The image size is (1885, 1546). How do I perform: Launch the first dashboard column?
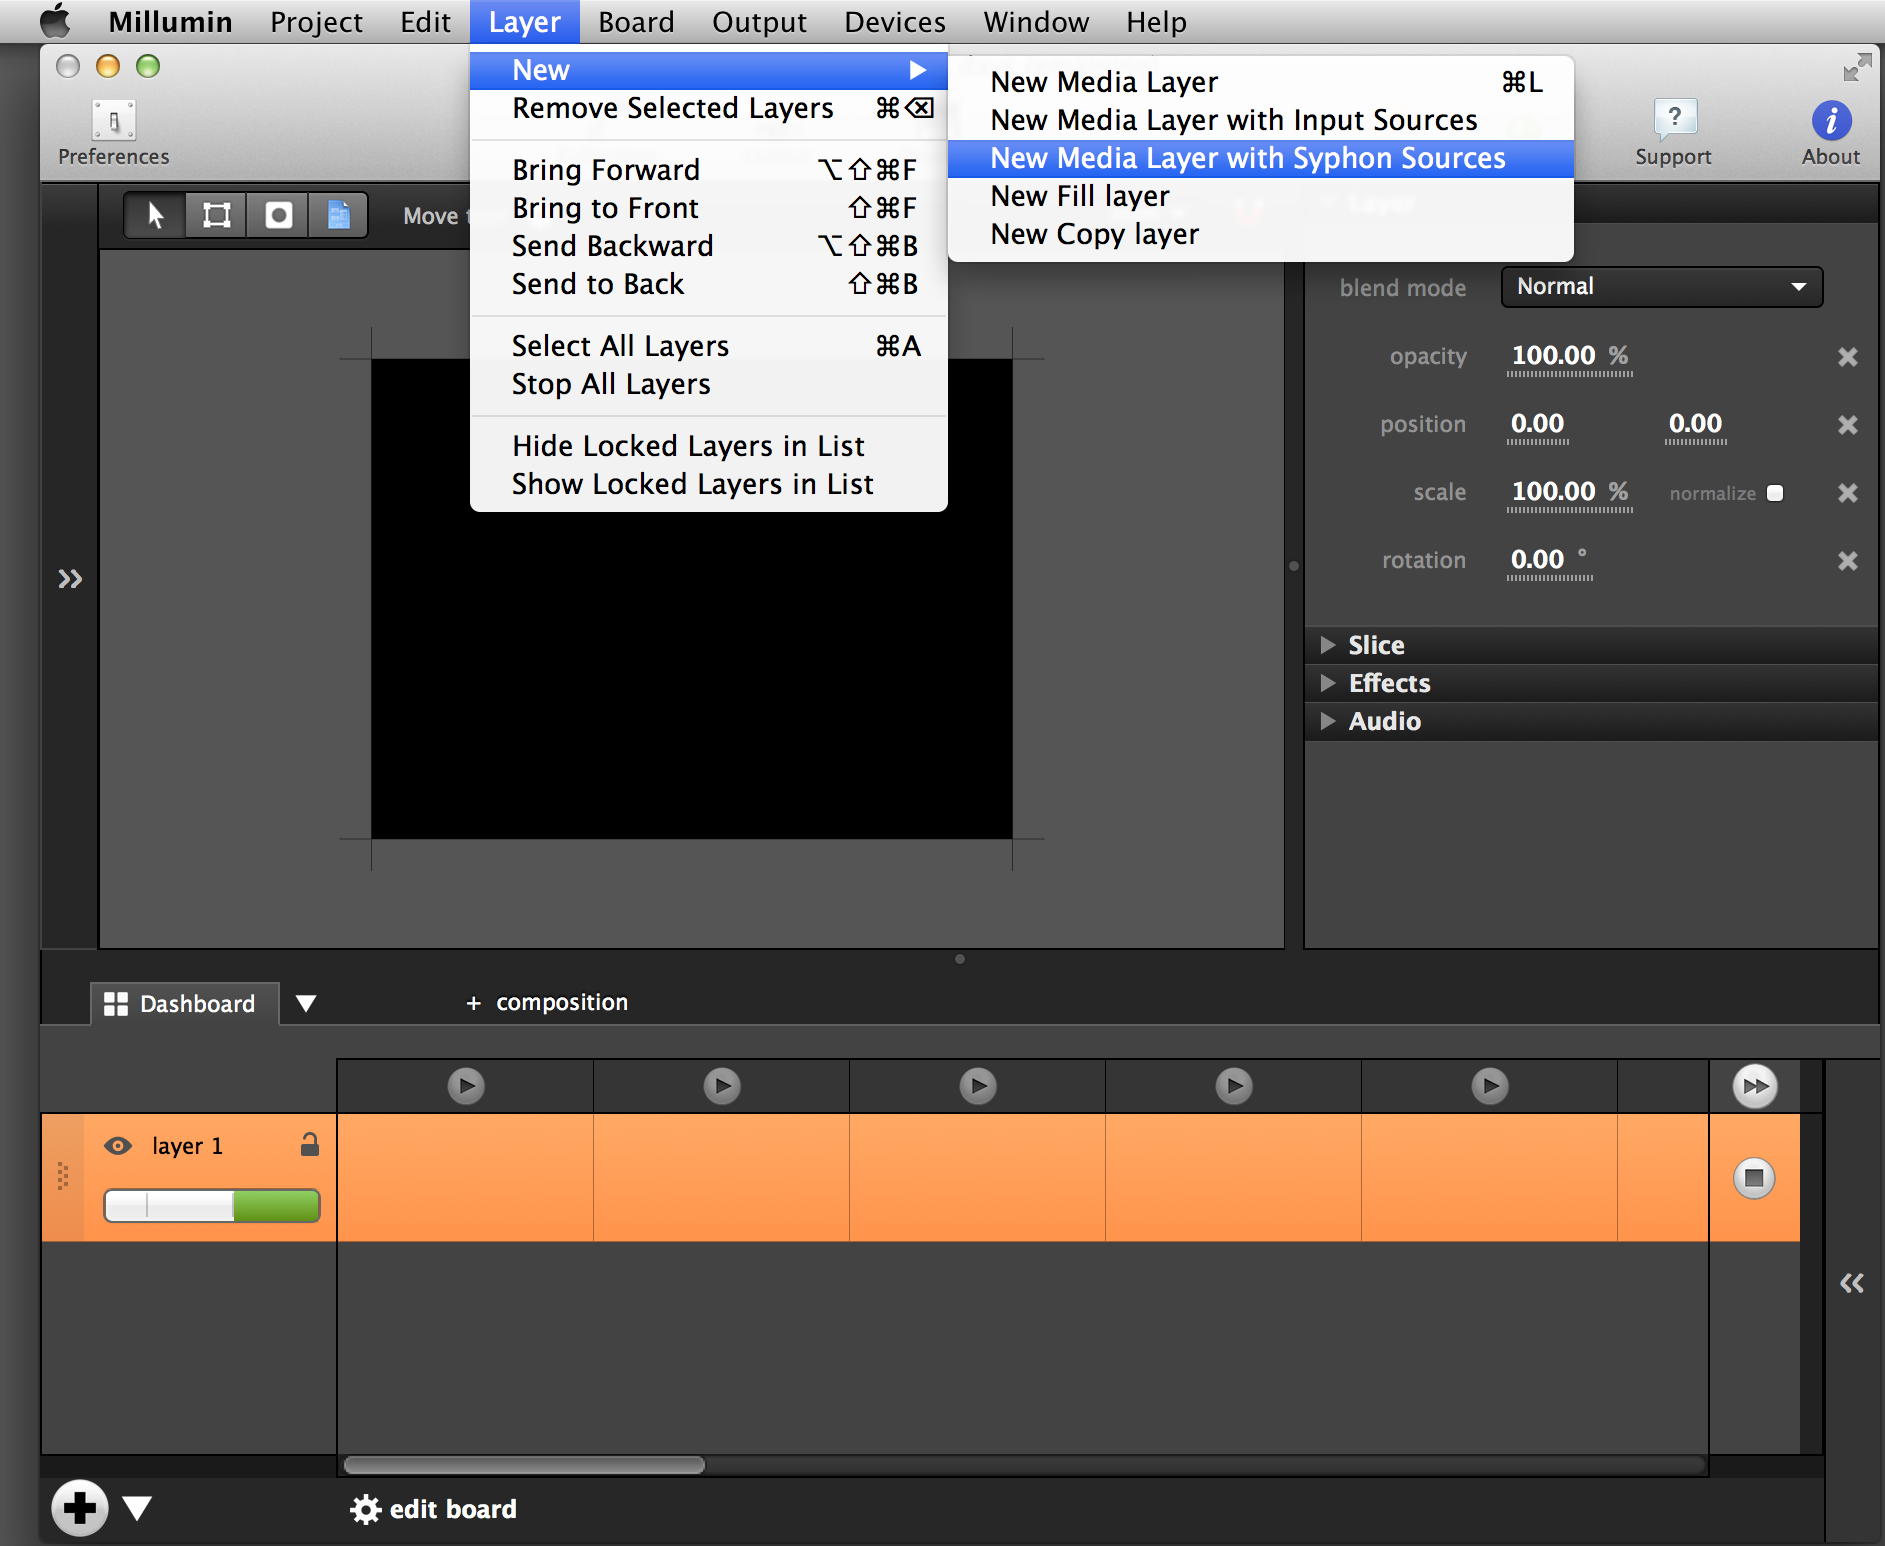click(466, 1085)
